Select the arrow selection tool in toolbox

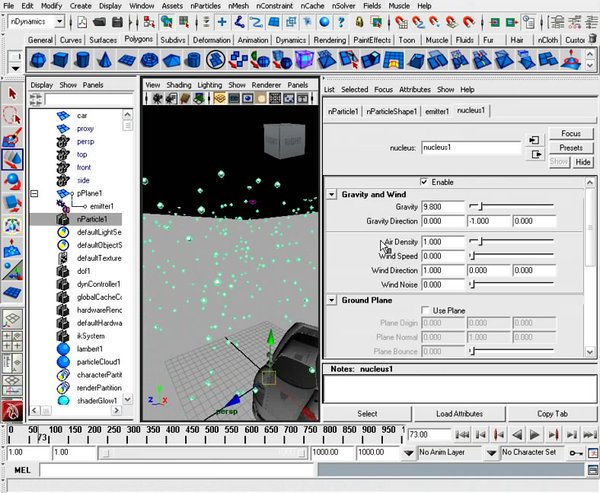[12, 93]
